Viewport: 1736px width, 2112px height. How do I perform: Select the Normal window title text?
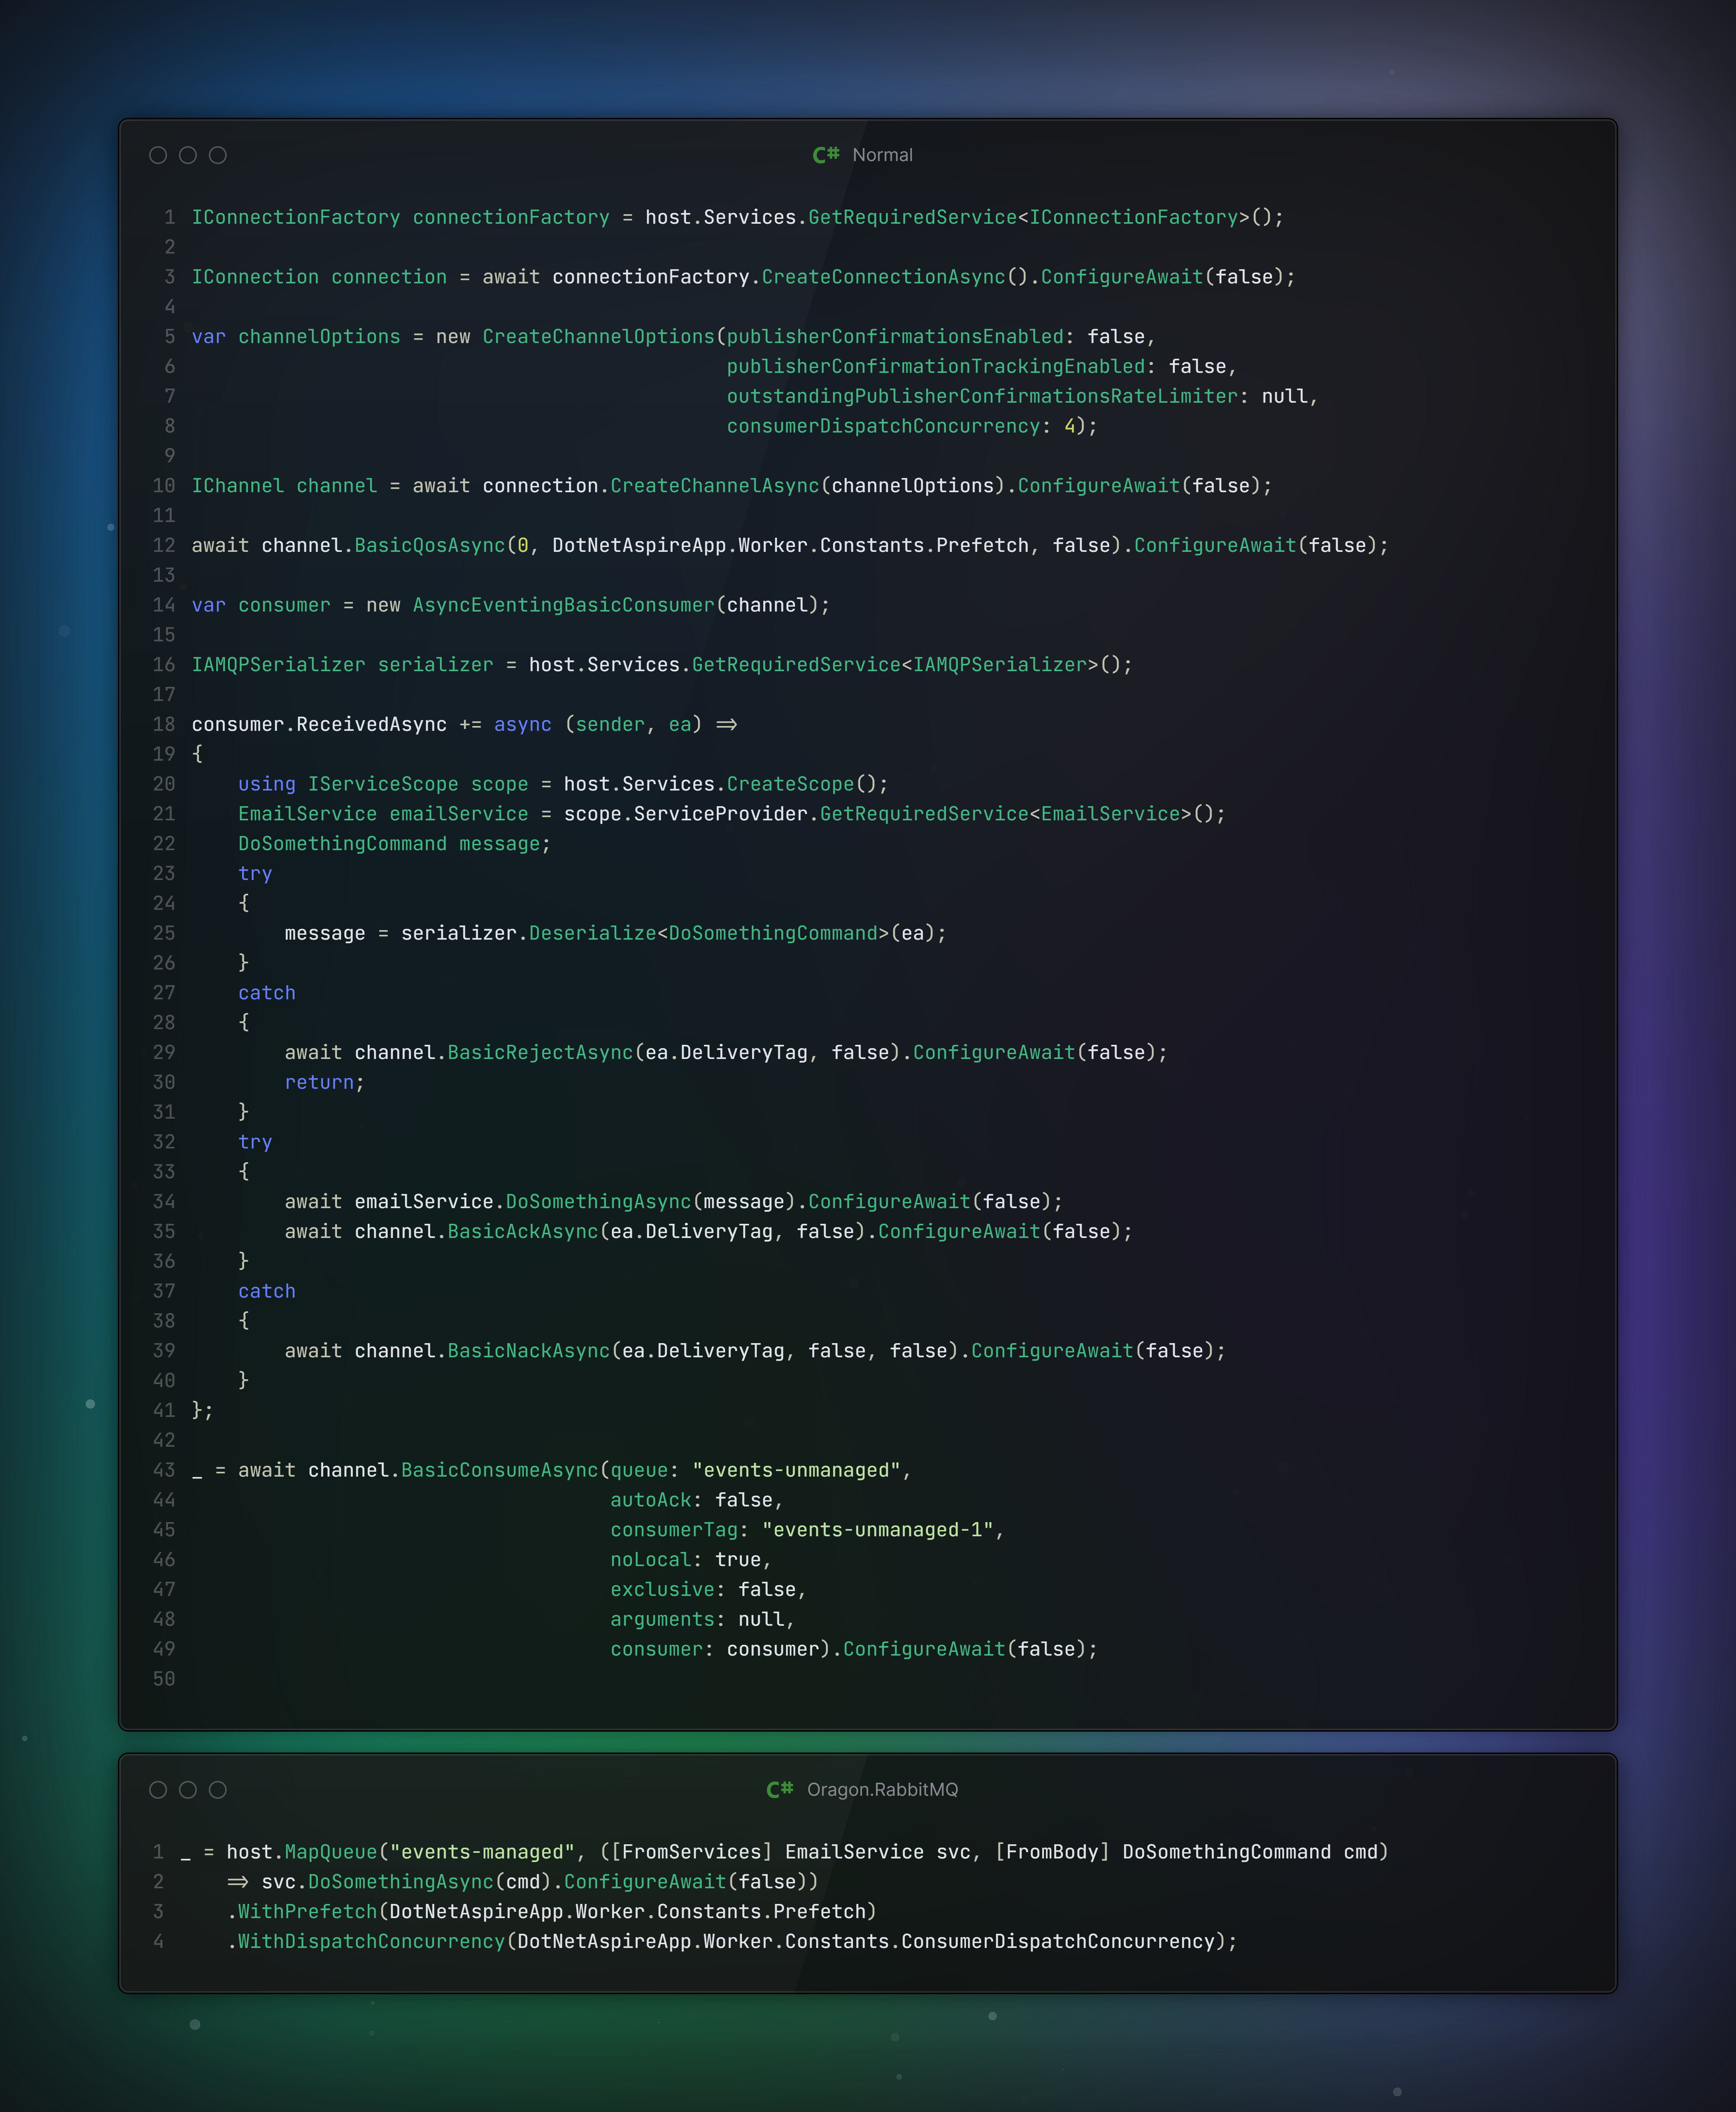[882, 155]
